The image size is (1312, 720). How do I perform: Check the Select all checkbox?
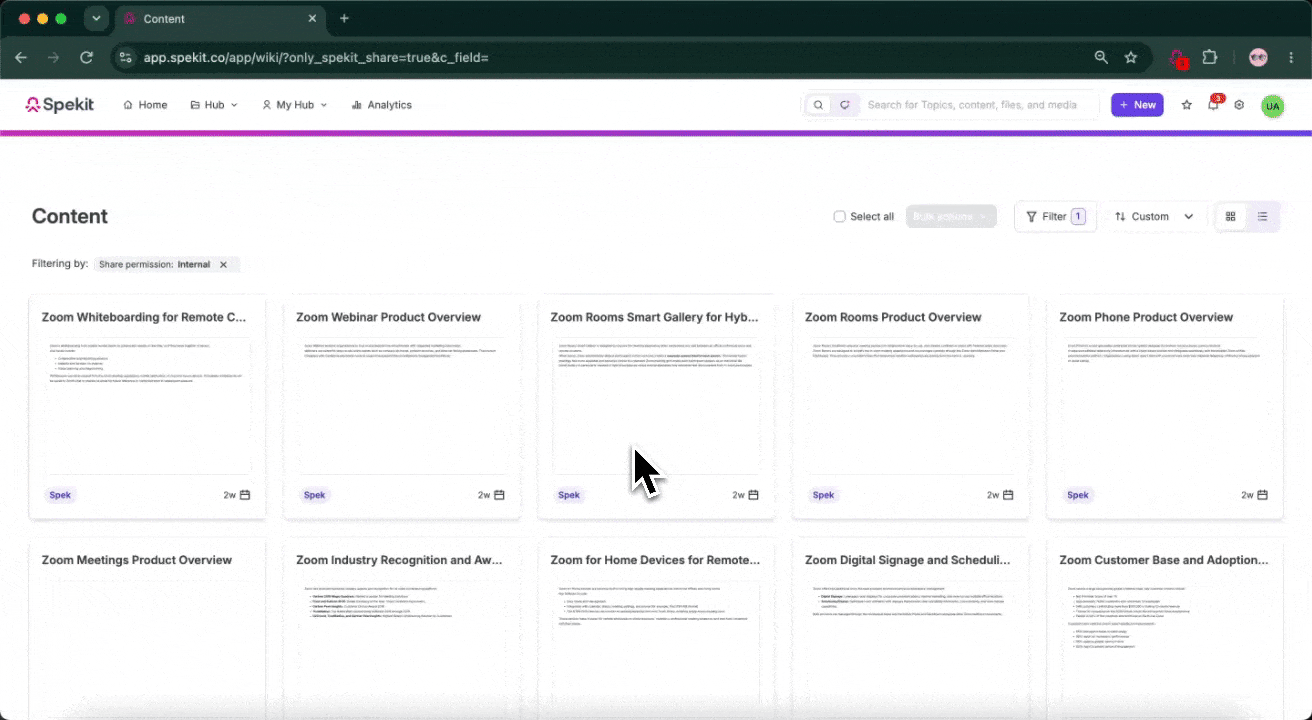840,217
